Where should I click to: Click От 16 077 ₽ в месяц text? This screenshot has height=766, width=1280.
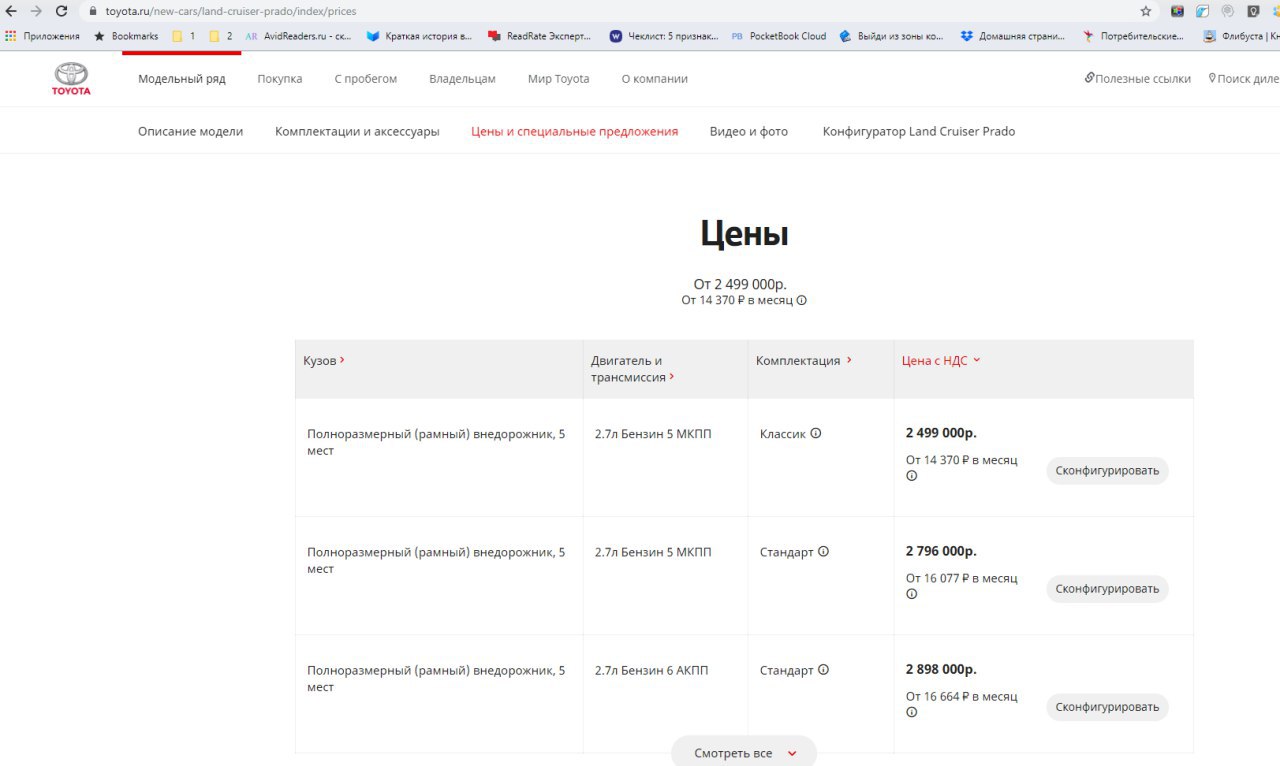pyautogui.click(x=961, y=578)
